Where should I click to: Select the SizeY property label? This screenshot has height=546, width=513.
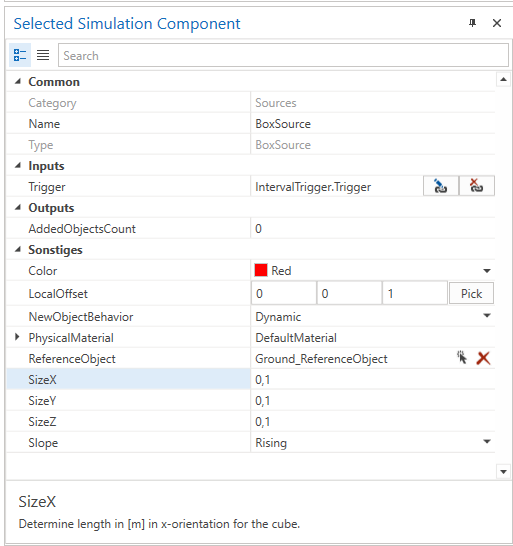tap(42, 400)
